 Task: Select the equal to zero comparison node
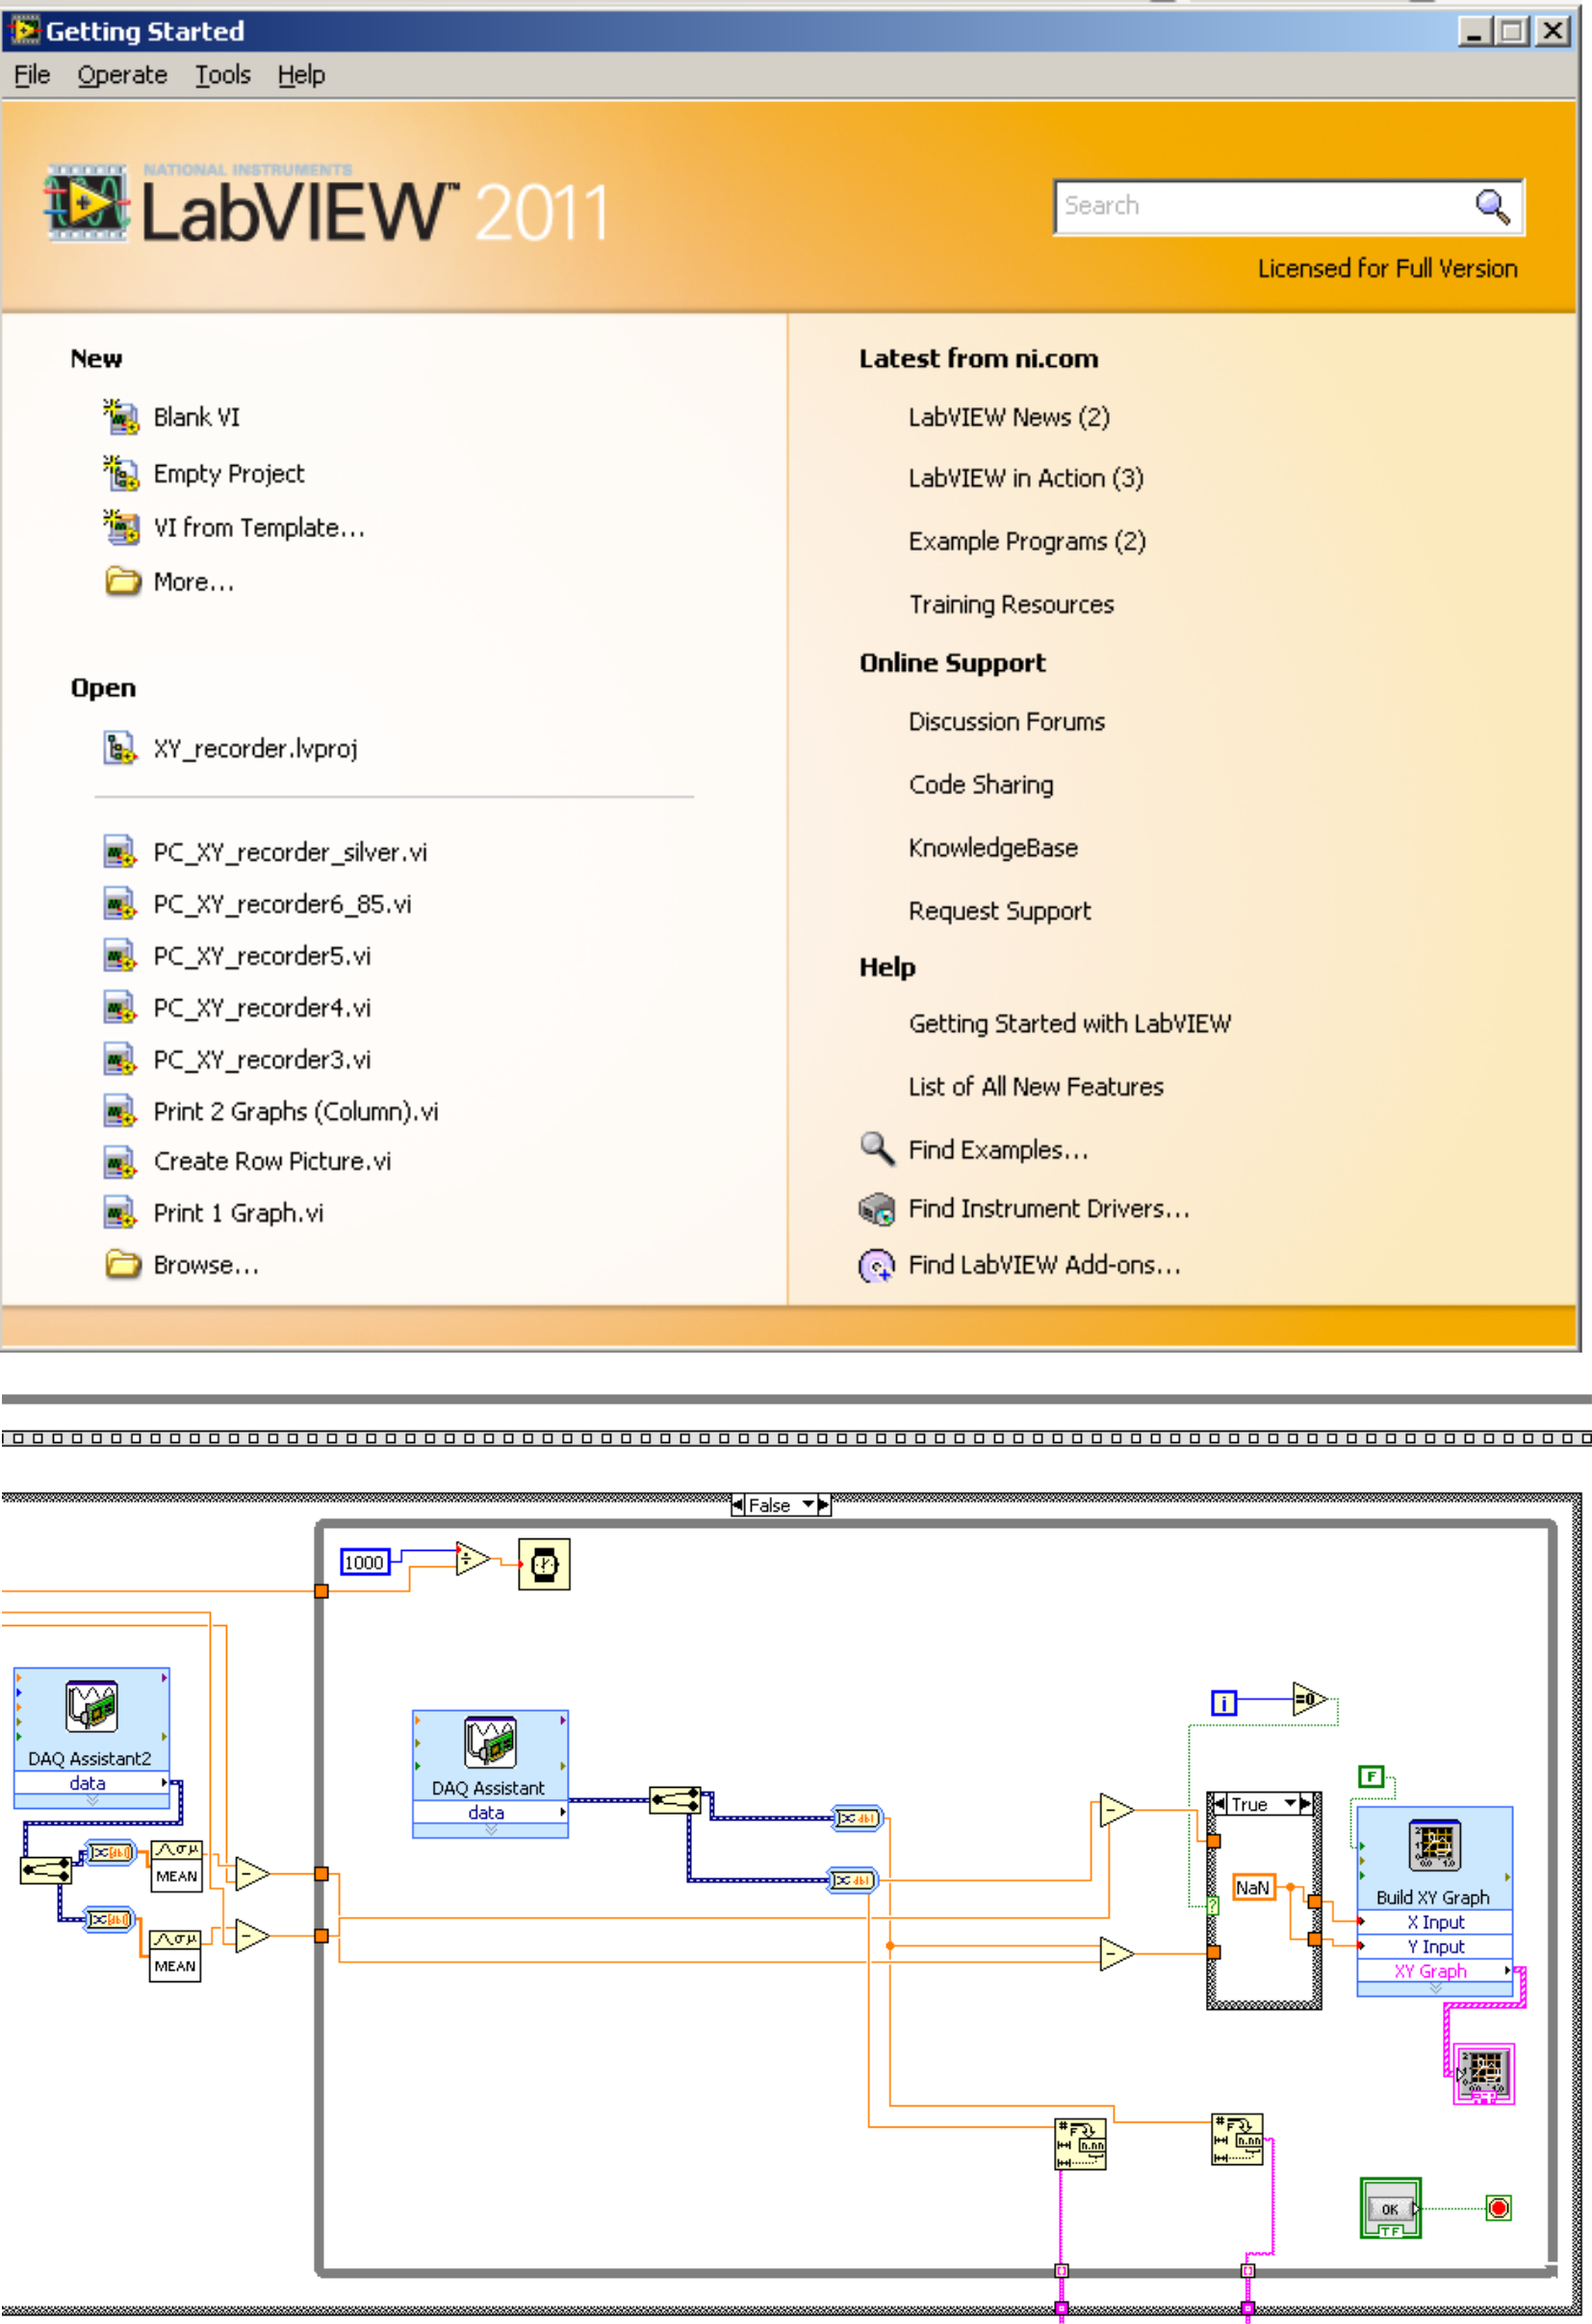pos(1309,1698)
